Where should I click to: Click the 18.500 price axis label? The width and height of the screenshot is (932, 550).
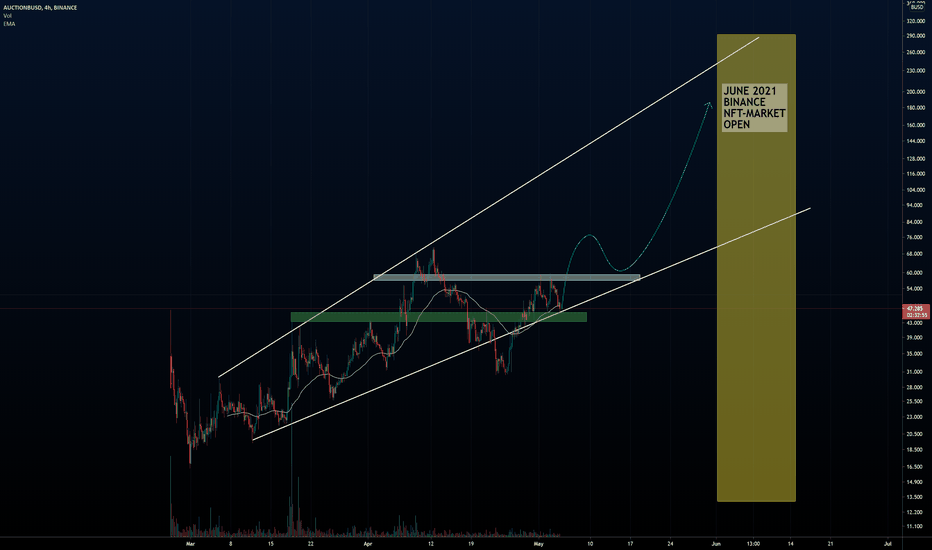pos(916,450)
